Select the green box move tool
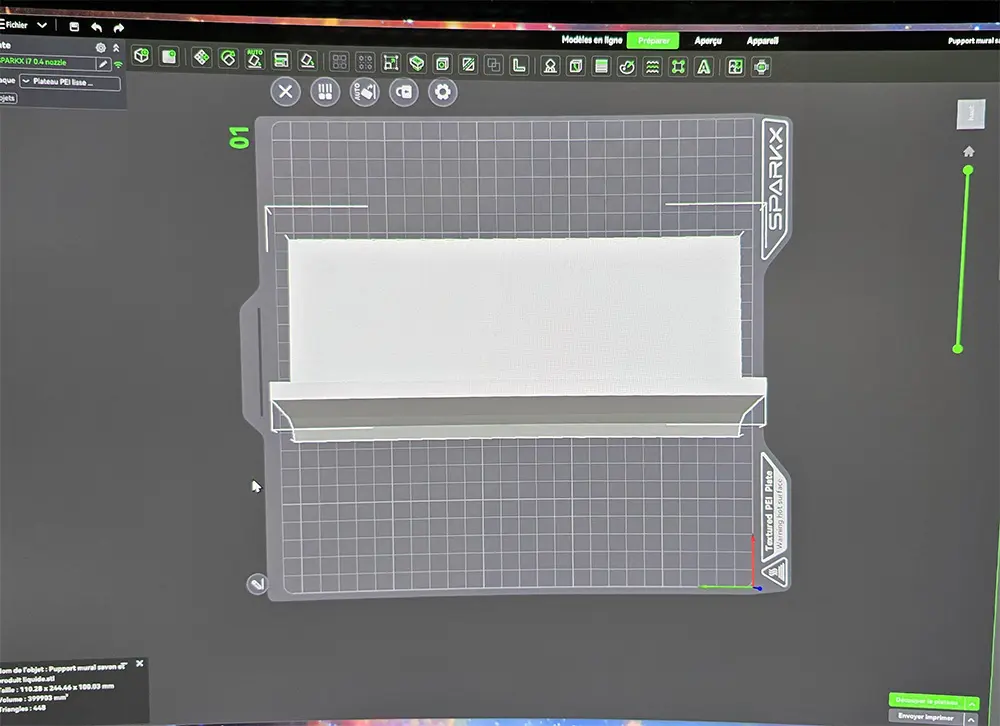This screenshot has height=726, width=1000. (416, 63)
